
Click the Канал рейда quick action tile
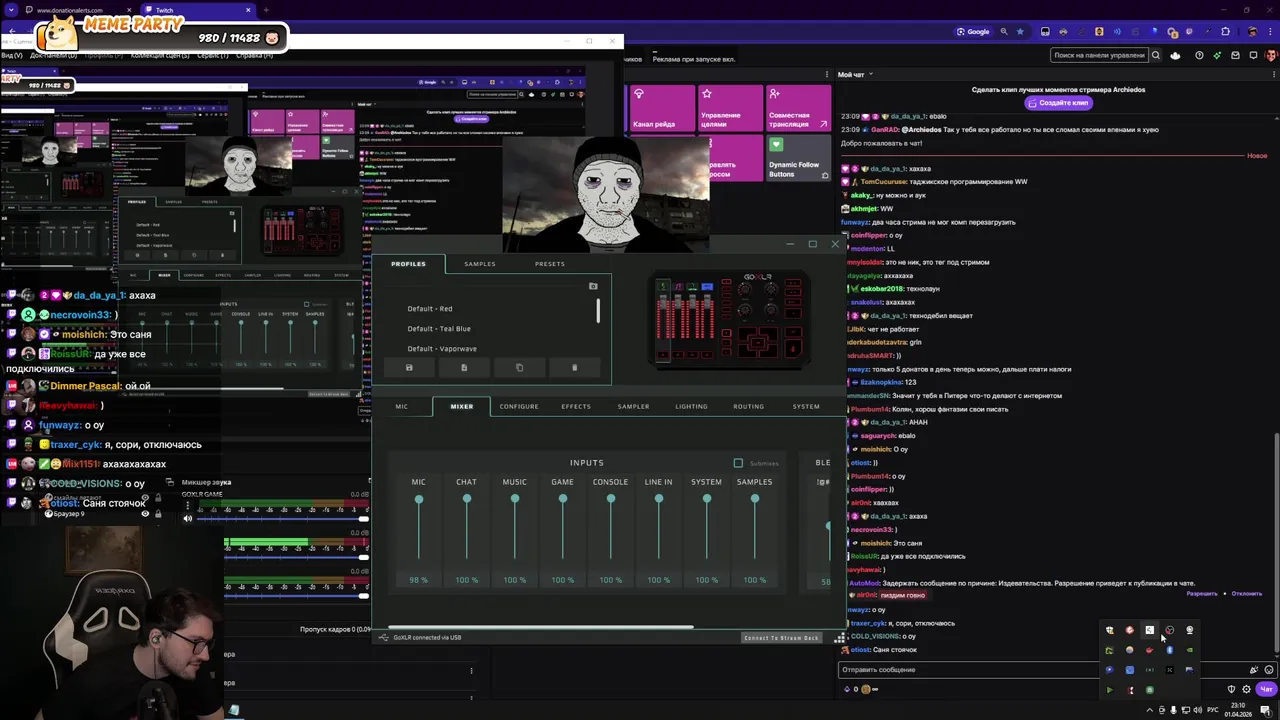(662, 108)
